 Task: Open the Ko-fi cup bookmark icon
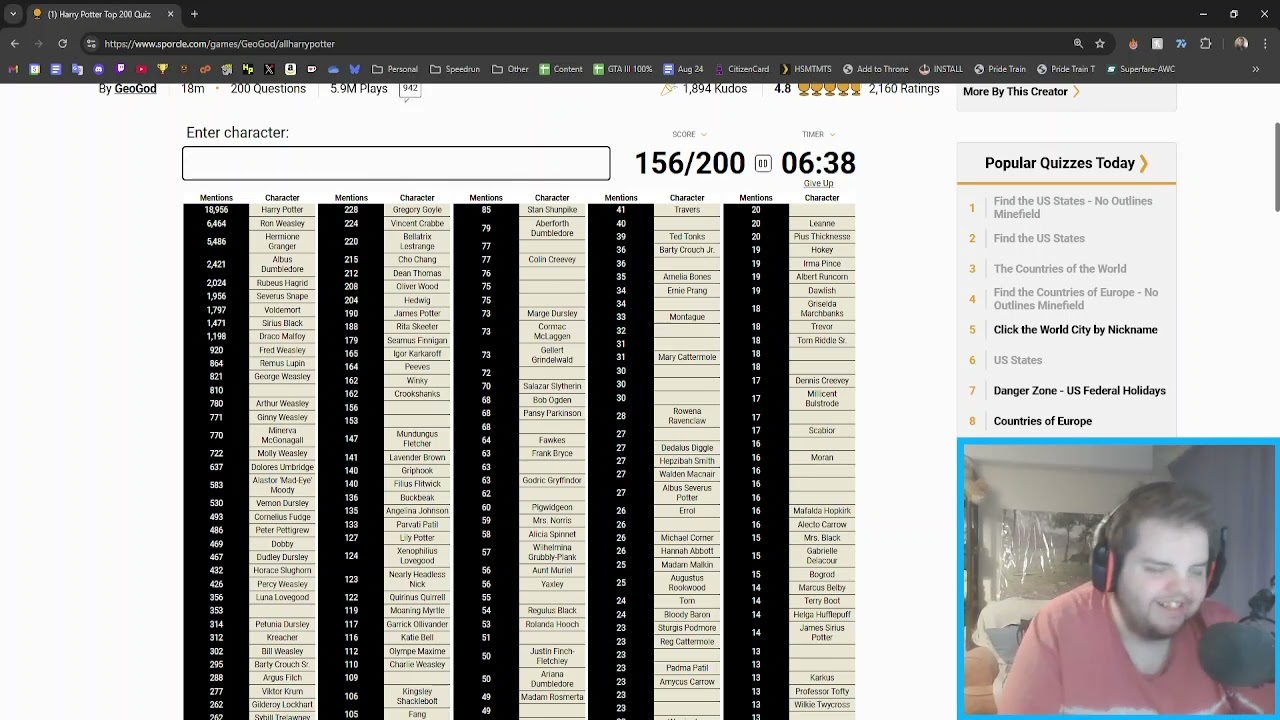[x=311, y=69]
